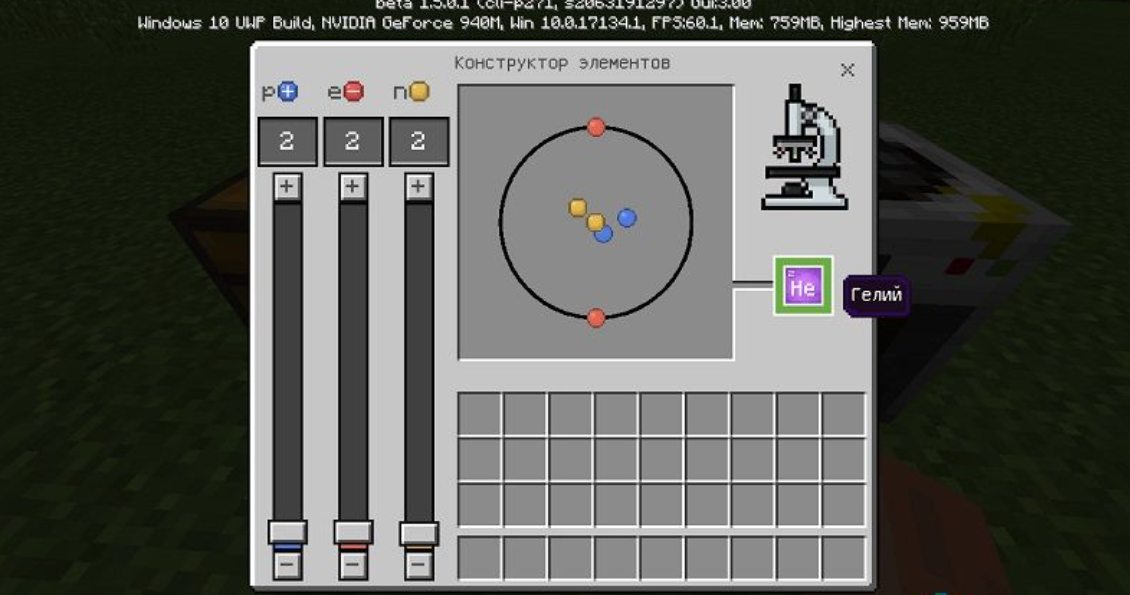The height and width of the screenshot is (595, 1130).
Task: Click the neutron slider handle
Action: pos(419,532)
